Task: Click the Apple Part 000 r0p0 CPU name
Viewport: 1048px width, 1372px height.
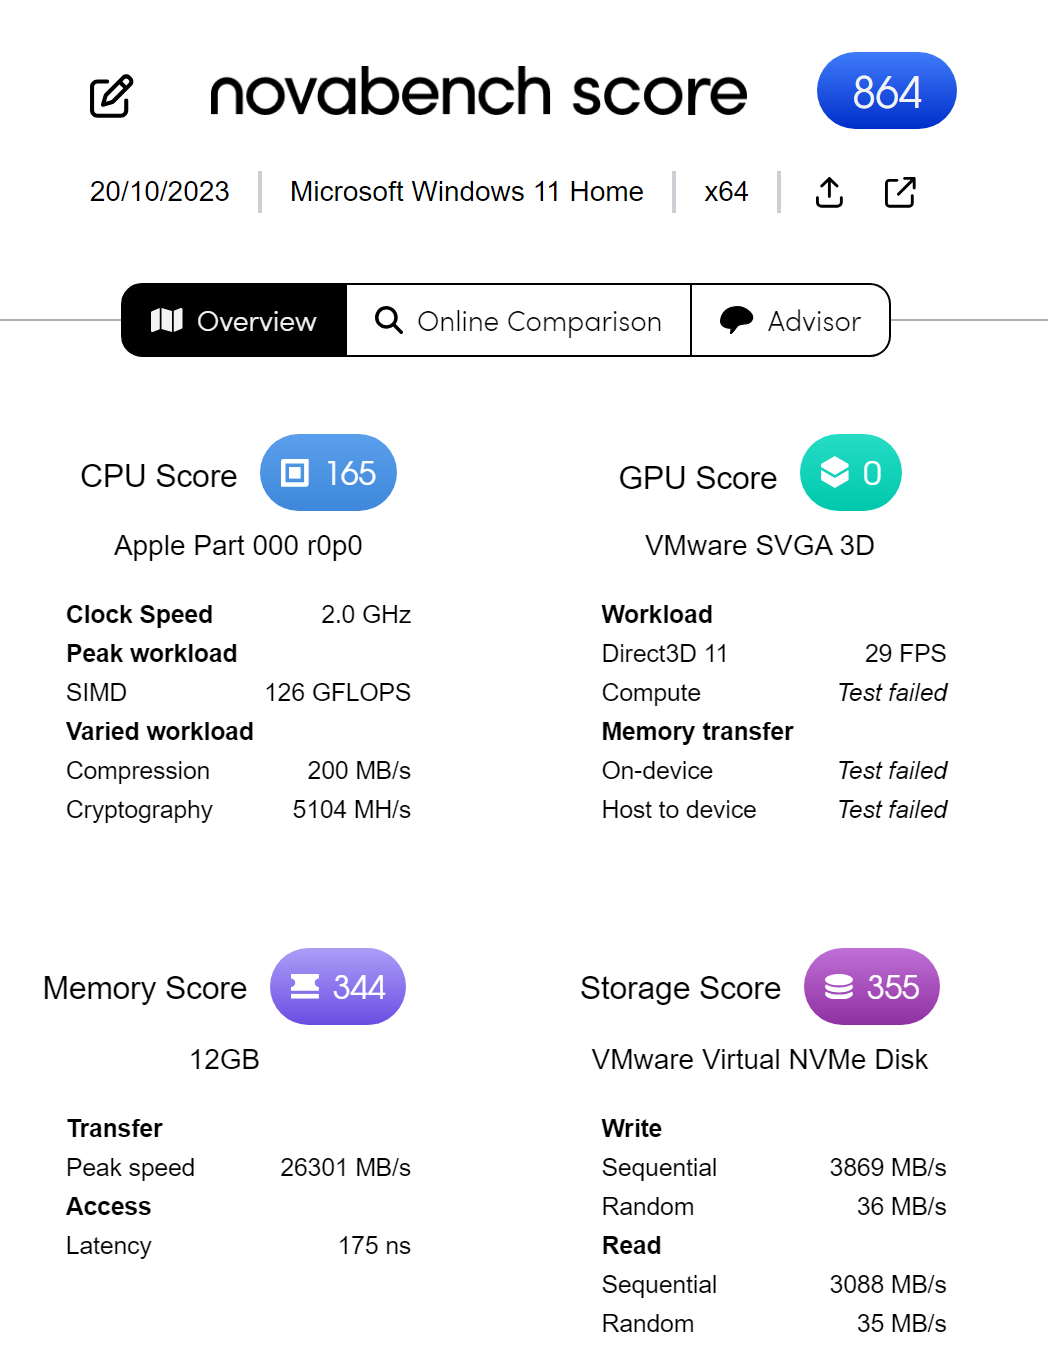Action: pyautogui.click(x=238, y=546)
